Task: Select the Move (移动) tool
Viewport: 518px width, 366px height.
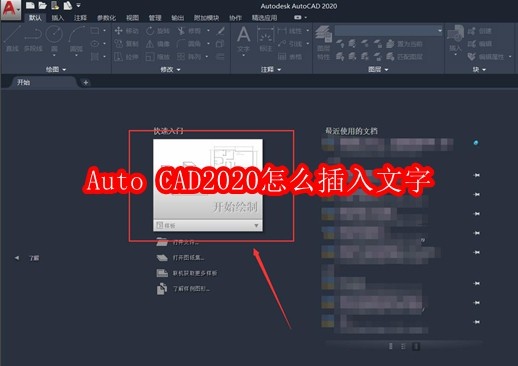Action: pyautogui.click(x=126, y=31)
